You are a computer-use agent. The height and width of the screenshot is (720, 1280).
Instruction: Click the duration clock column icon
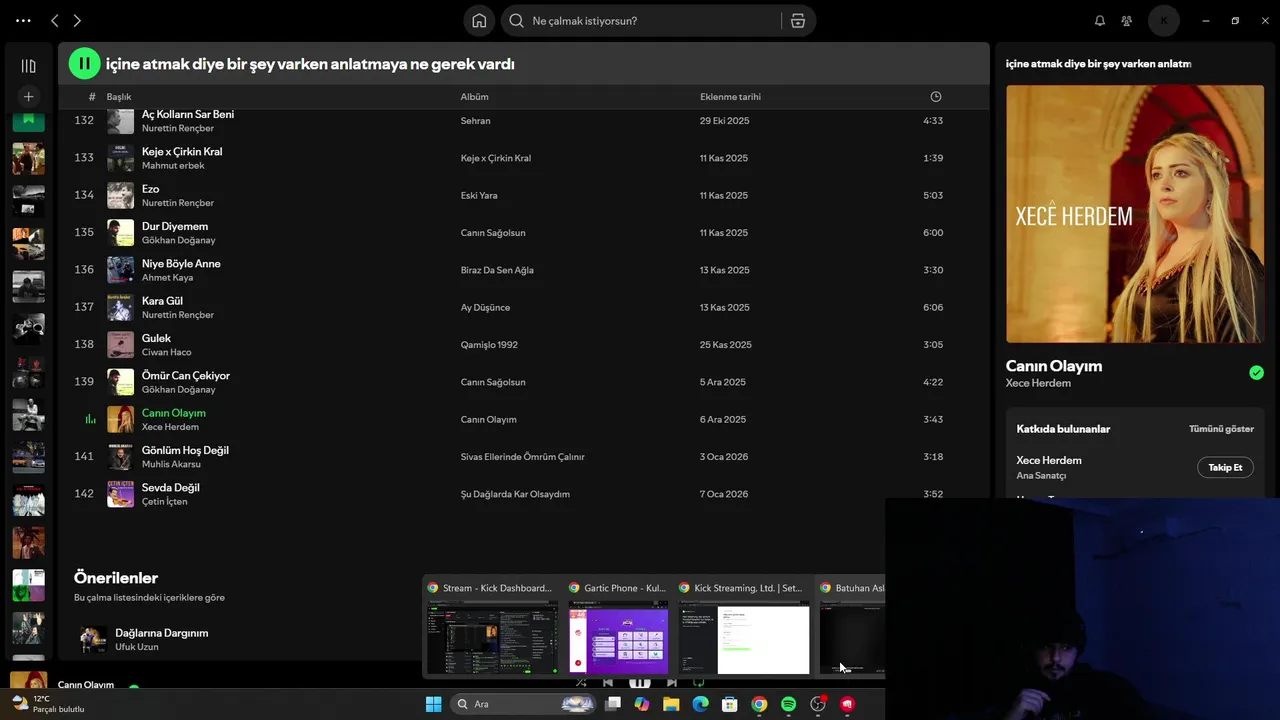click(936, 97)
